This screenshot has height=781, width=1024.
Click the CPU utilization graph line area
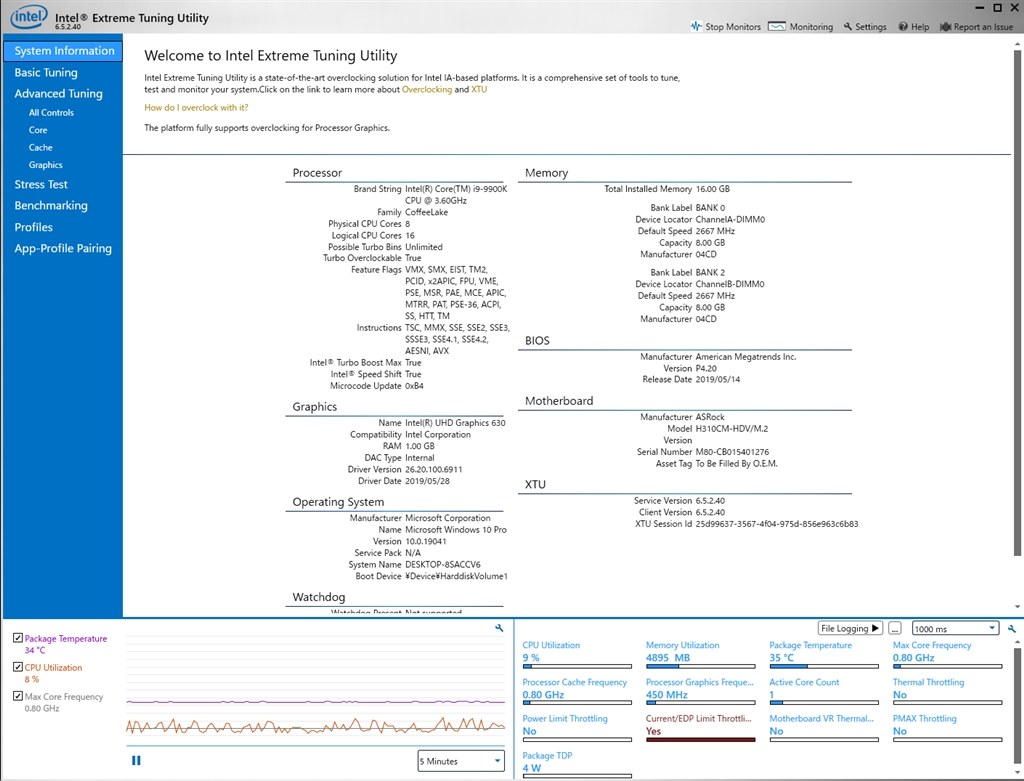[315, 725]
